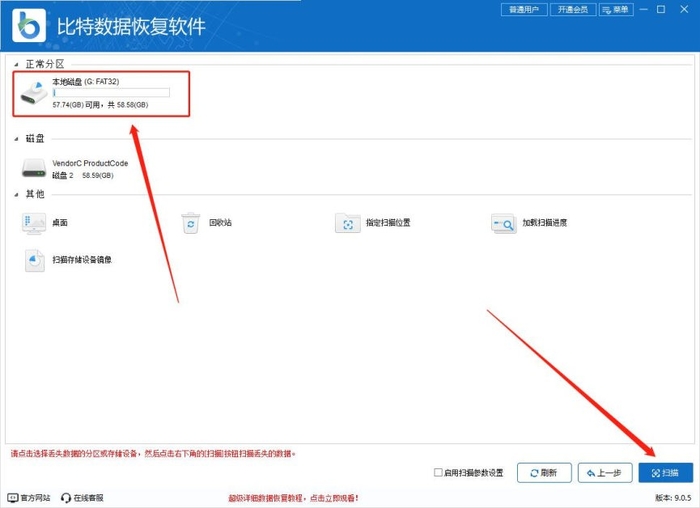Start scanning with the 扫描 button
This screenshot has height=508, width=700.
(665, 473)
